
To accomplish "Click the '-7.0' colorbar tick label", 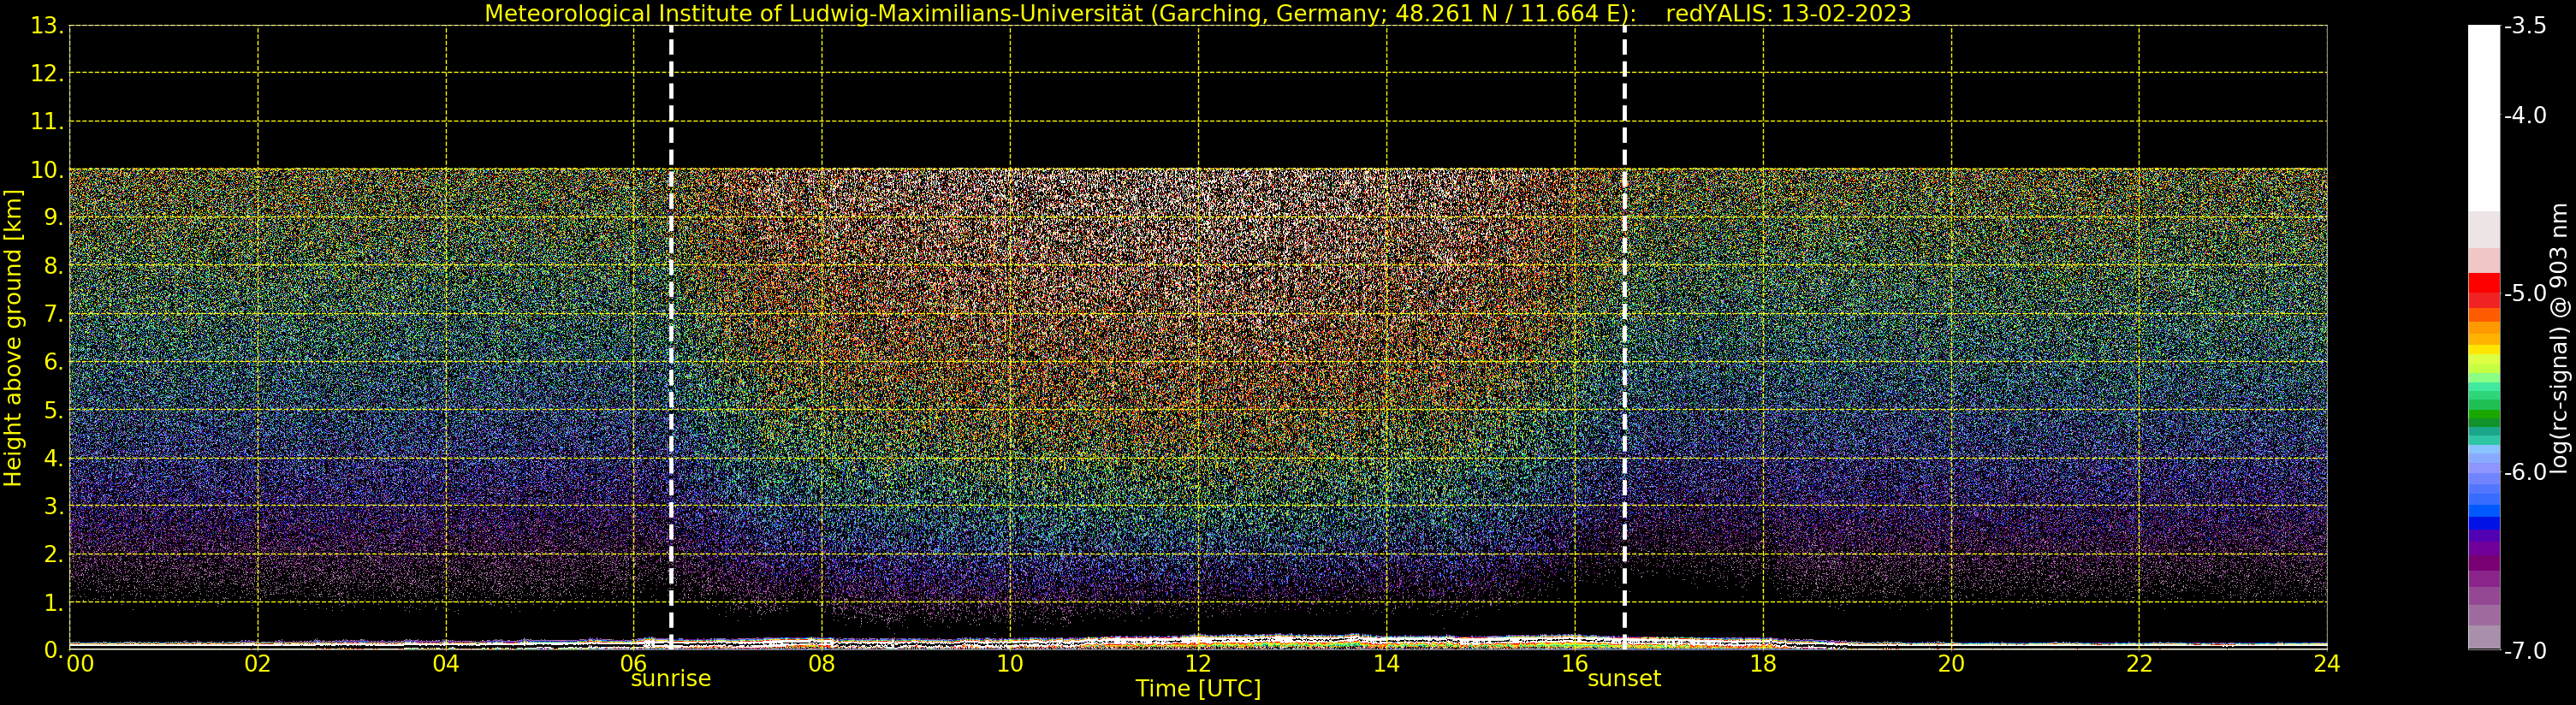I will [x=2525, y=651].
